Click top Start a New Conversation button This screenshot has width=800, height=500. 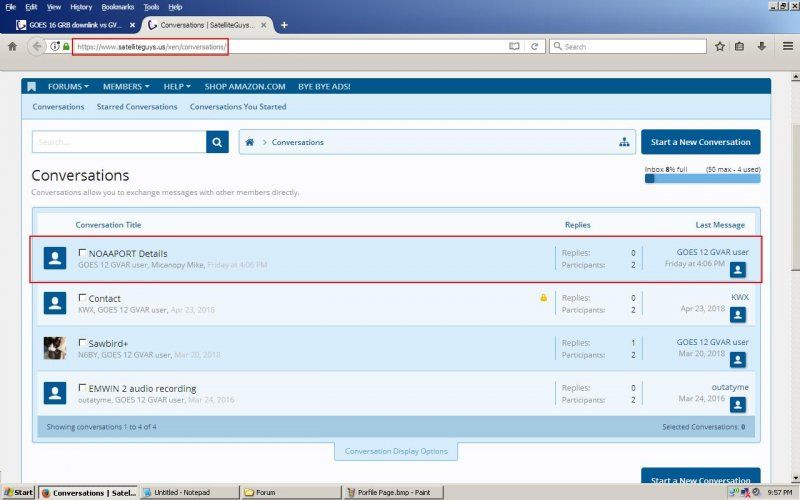tap(701, 142)
